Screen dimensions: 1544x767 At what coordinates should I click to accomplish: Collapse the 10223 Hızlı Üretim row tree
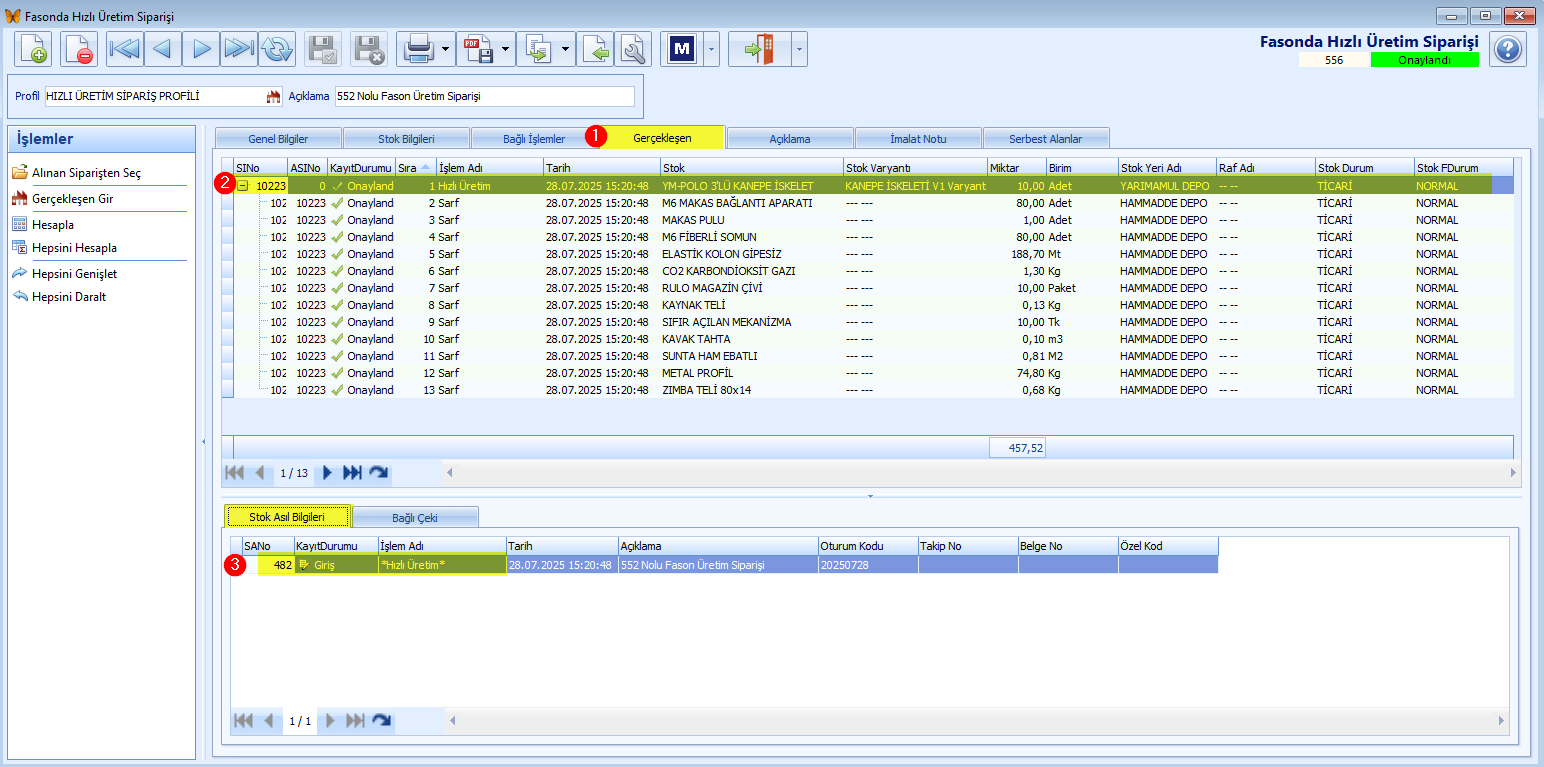coord(243,186)
